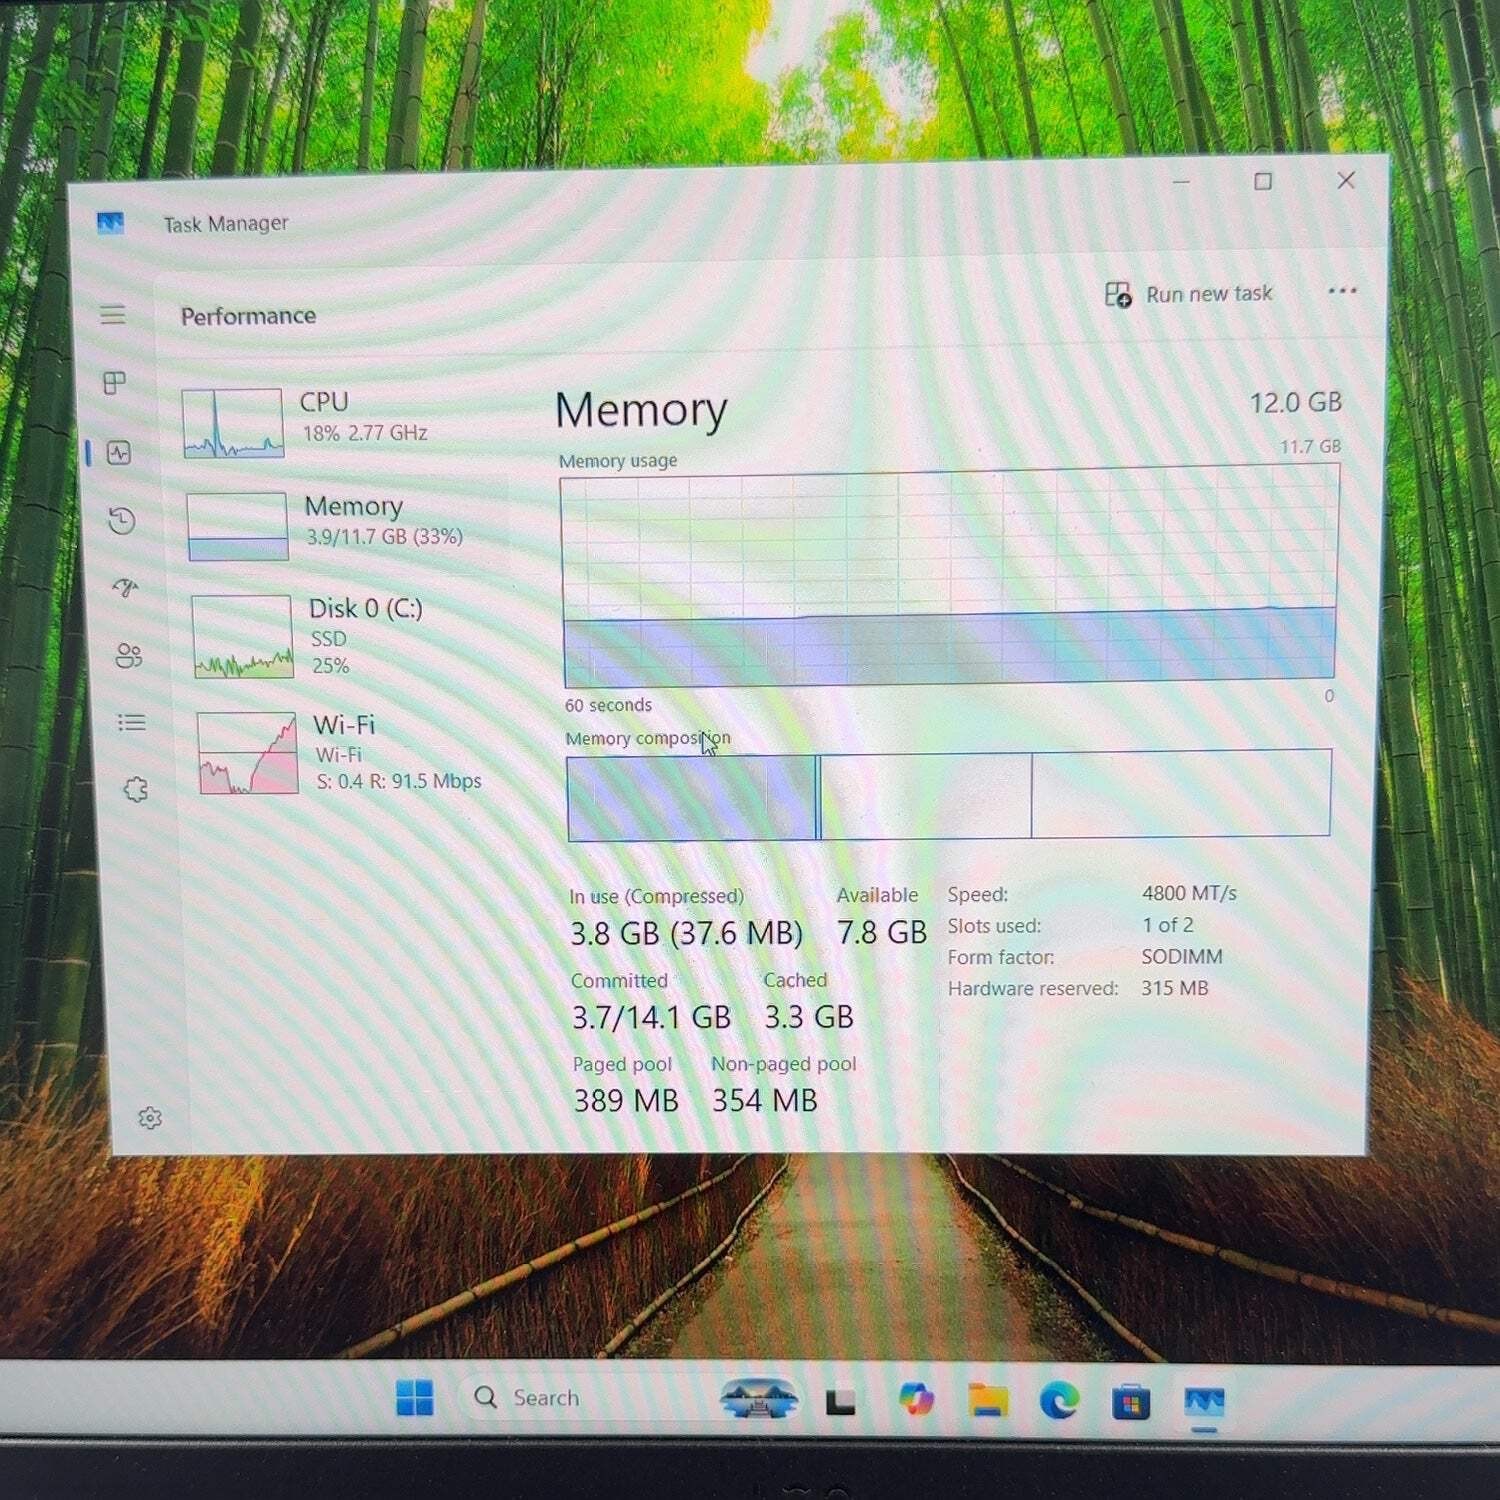Click the Wi-Fi mini graph thumbnail
This screenshot has height=1500, width=1500.
(247, 753)
